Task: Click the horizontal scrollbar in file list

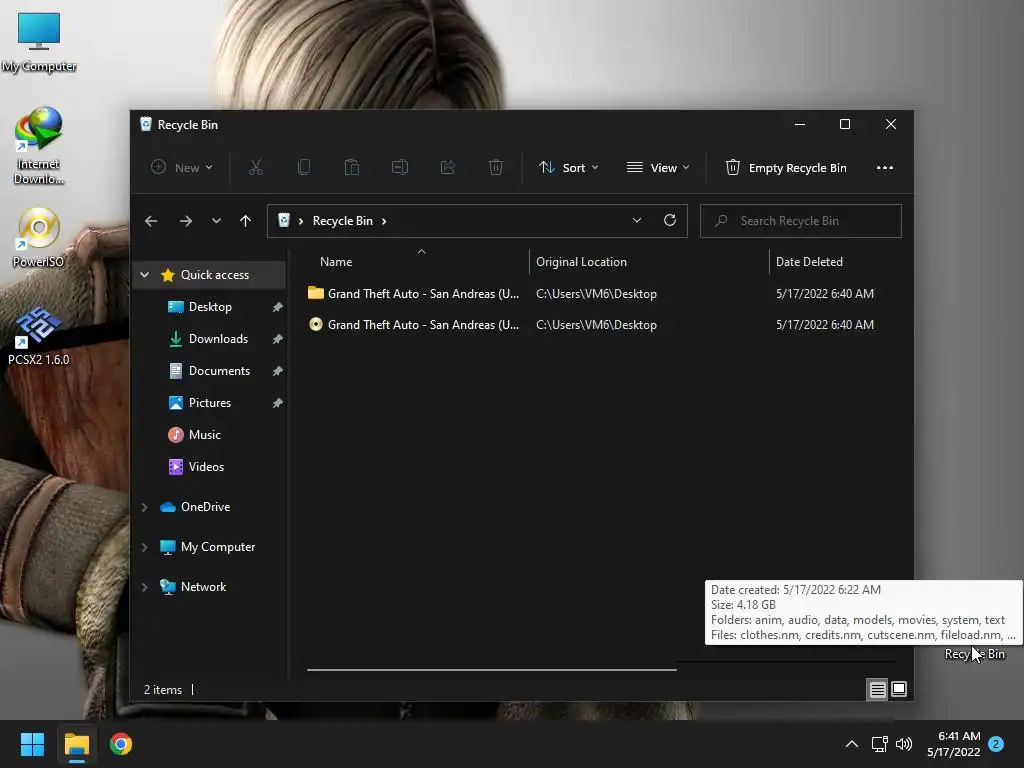Action: (492, 669)
